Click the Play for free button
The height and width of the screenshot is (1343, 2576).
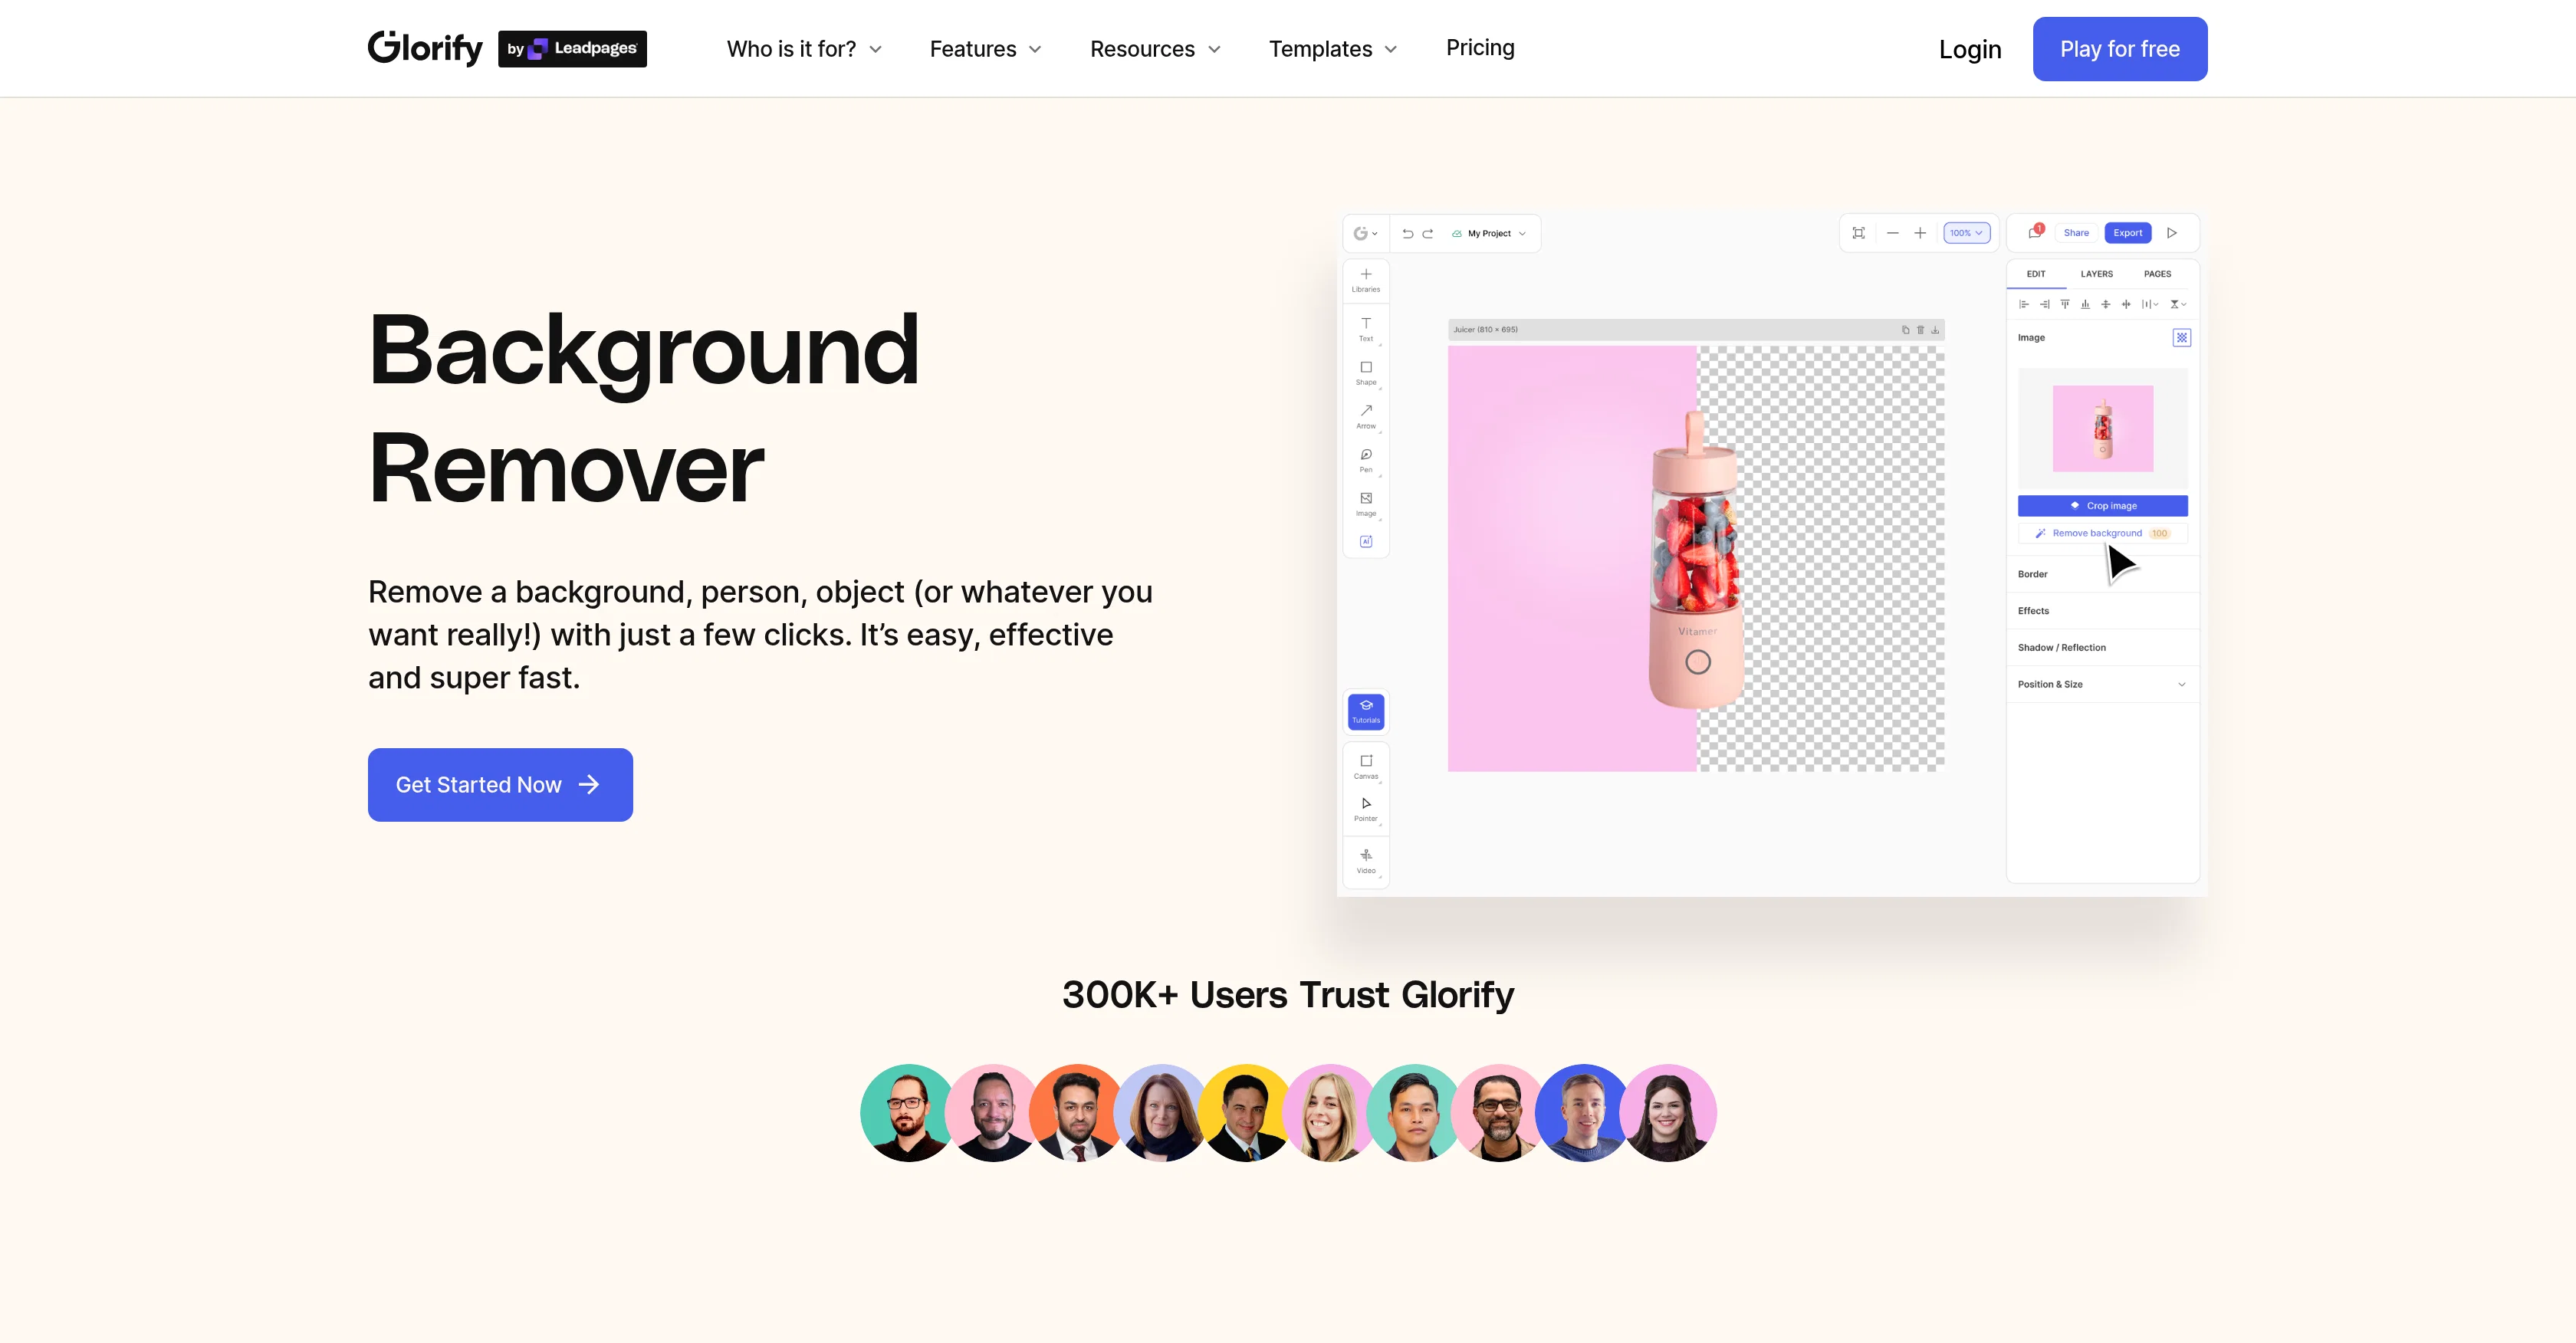(x=2119, y=49)
